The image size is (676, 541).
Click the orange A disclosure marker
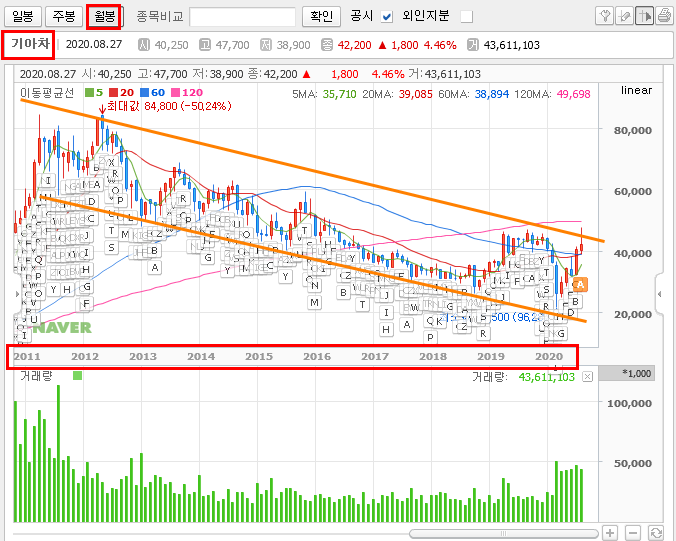(x=580, y=284)
